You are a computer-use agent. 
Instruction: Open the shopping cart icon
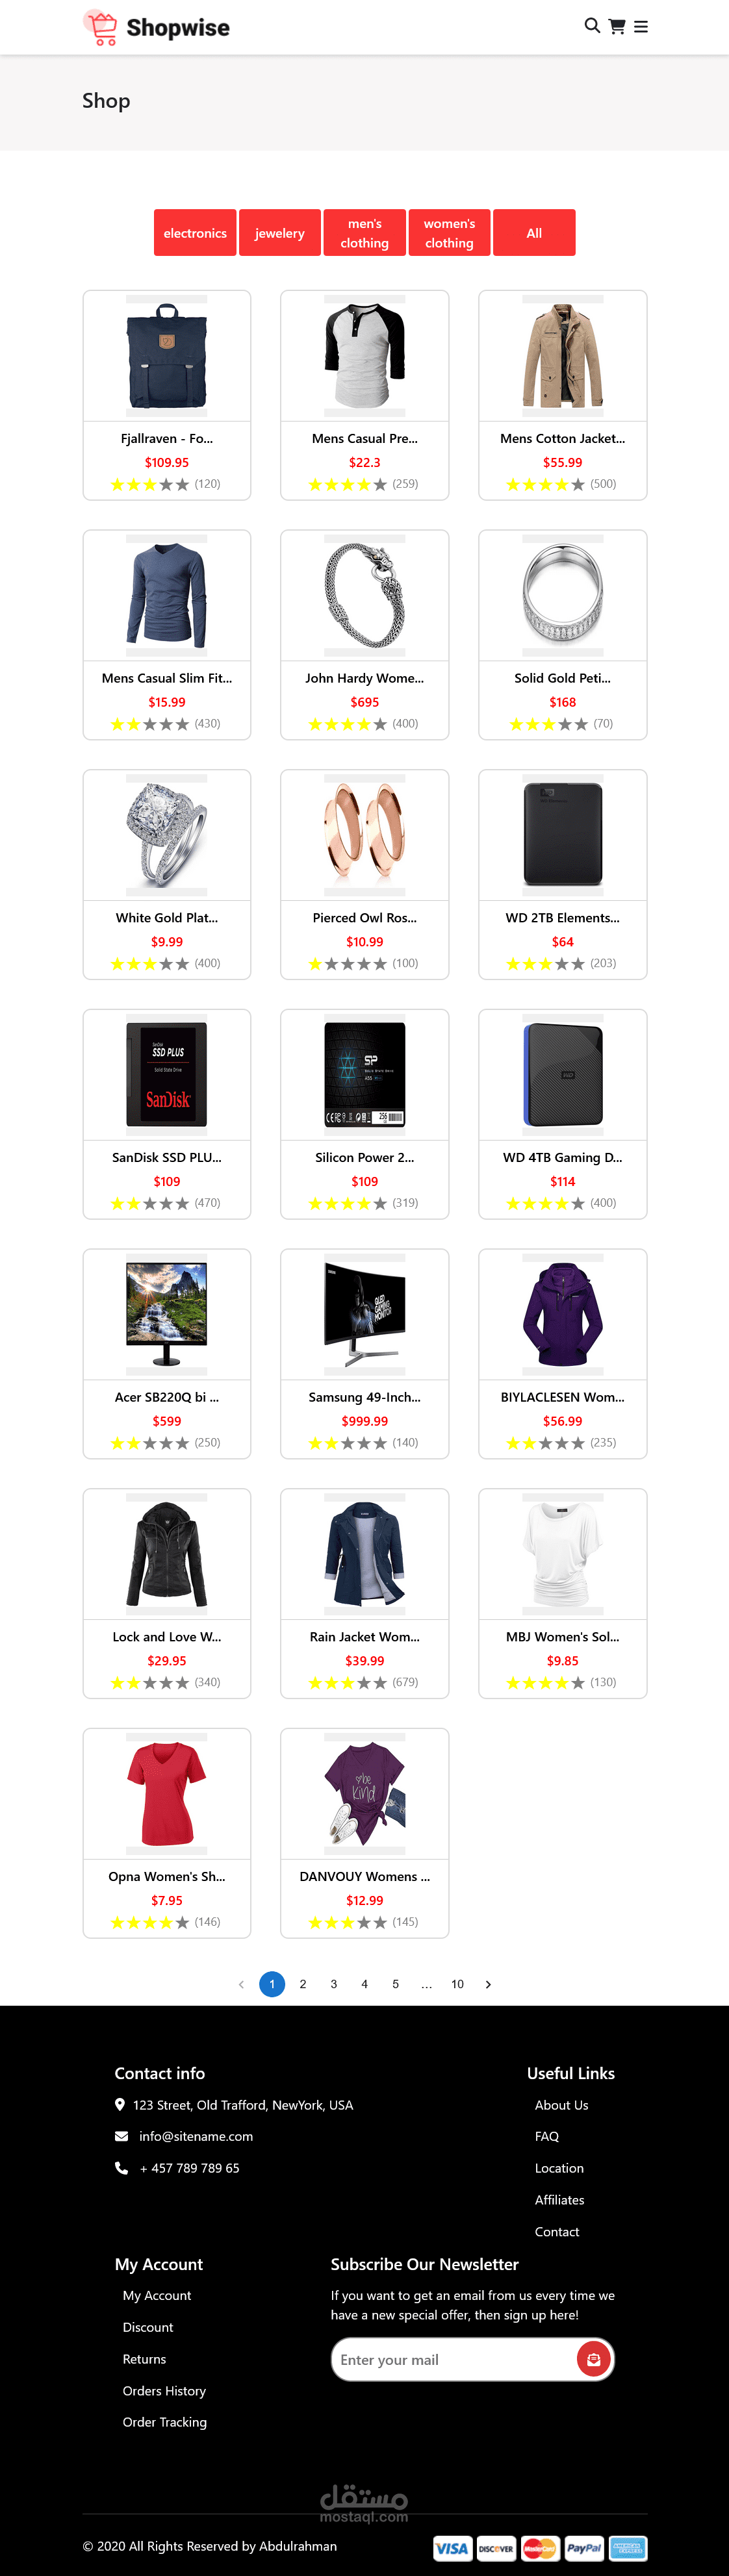click(617, 26)
